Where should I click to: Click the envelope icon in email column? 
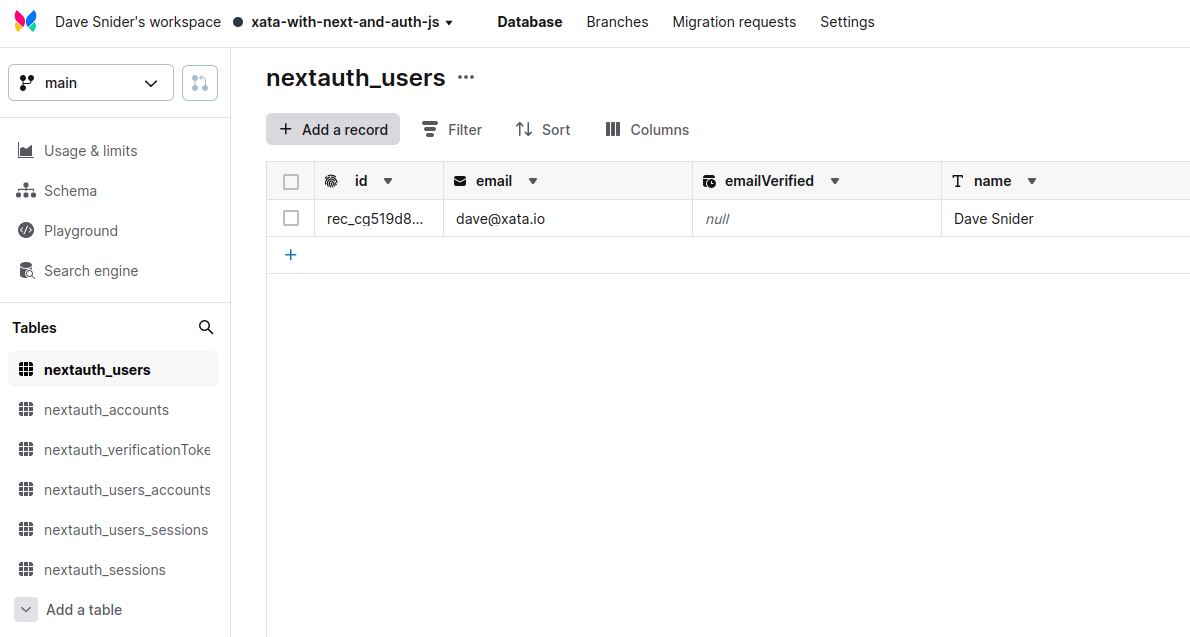coord(460,181)
